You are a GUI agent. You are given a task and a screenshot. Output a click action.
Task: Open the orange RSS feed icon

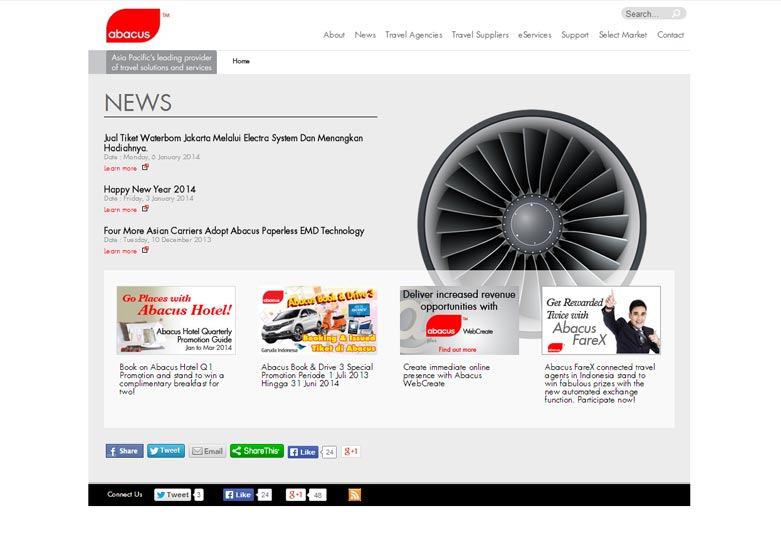pos(354,495)
